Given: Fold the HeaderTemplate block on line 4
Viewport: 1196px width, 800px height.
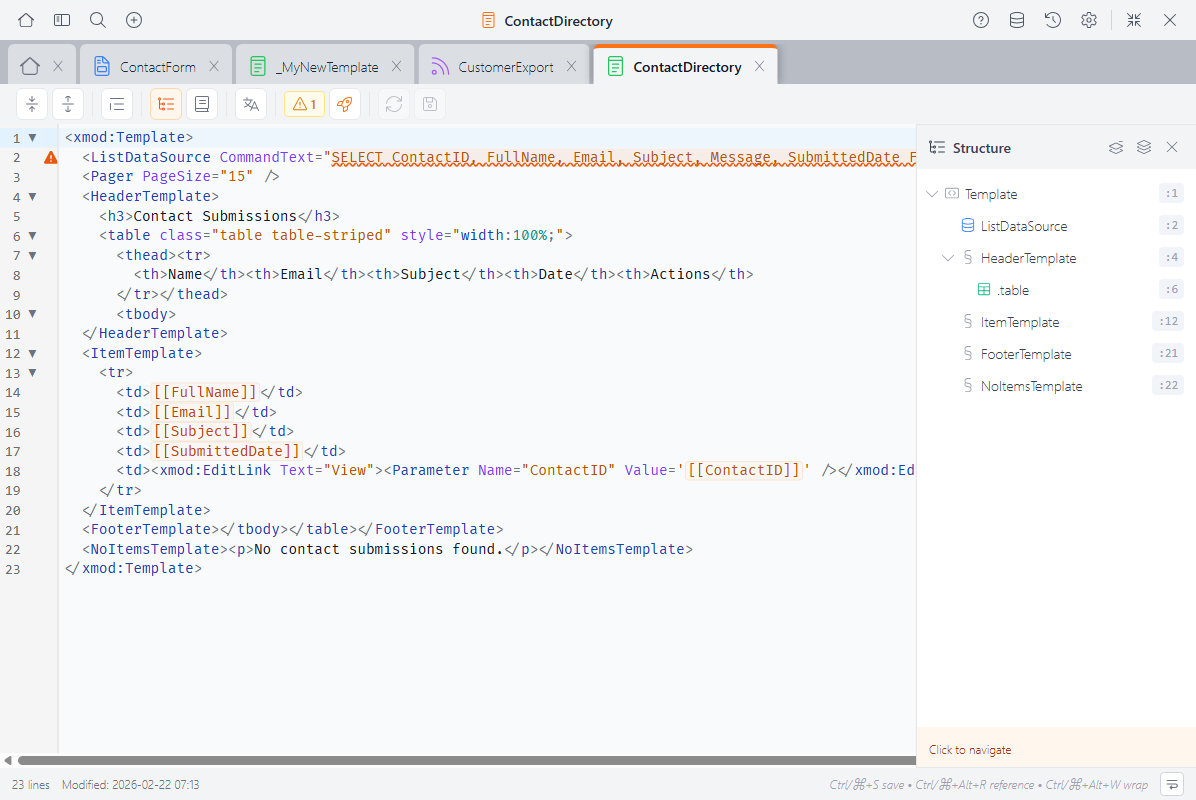Looking at the screenshot, I should point(33,197).
